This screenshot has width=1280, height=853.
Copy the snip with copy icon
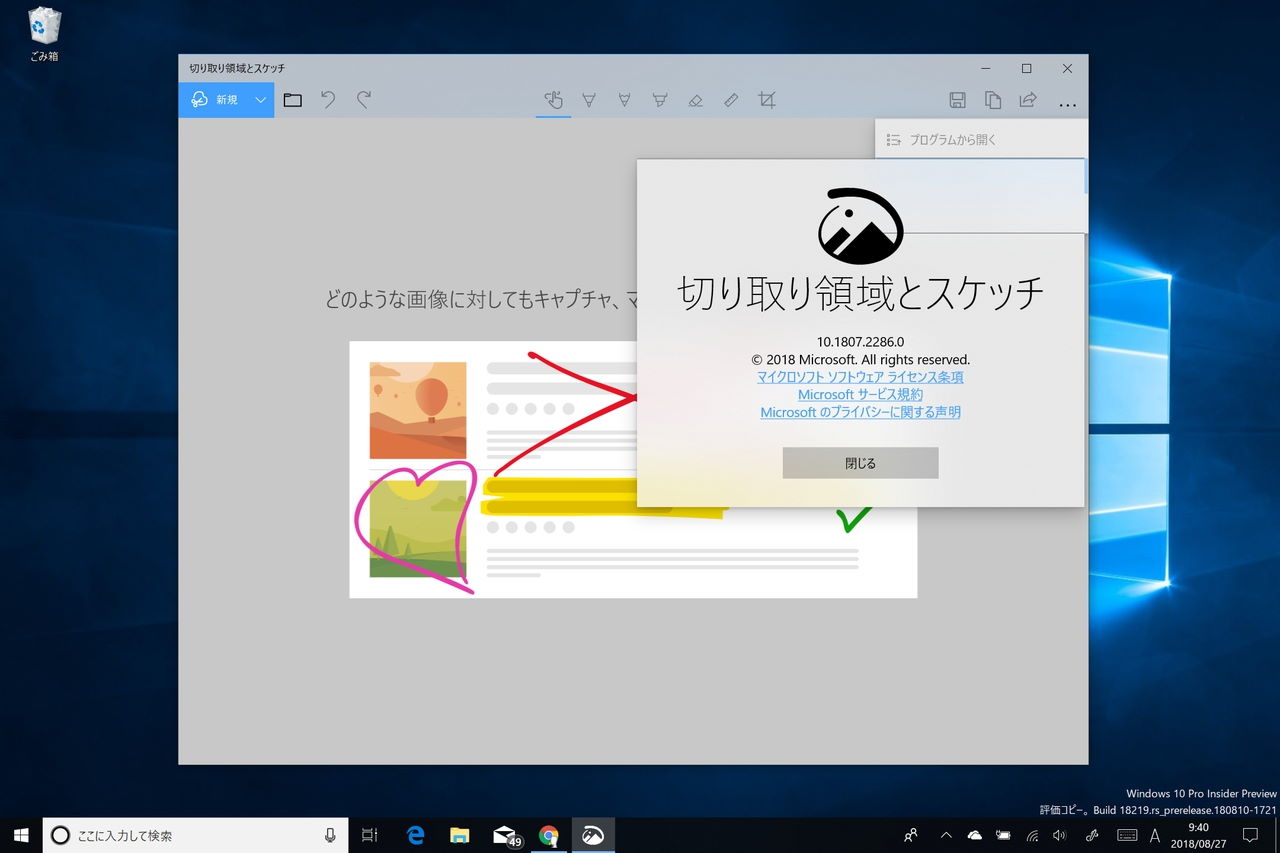pyautogui.click(x=993, y=100)
